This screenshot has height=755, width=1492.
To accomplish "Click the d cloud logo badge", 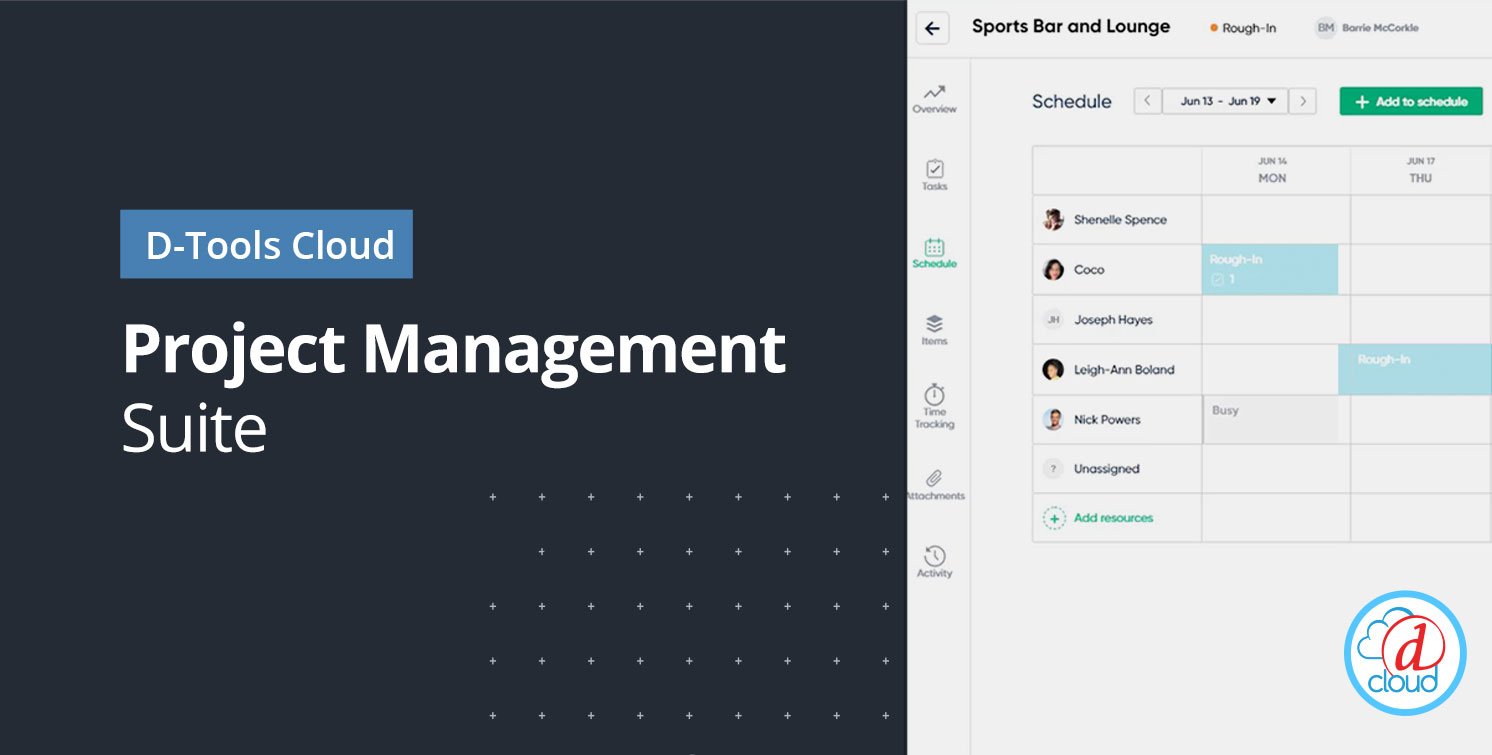I will pos(1405,652).
